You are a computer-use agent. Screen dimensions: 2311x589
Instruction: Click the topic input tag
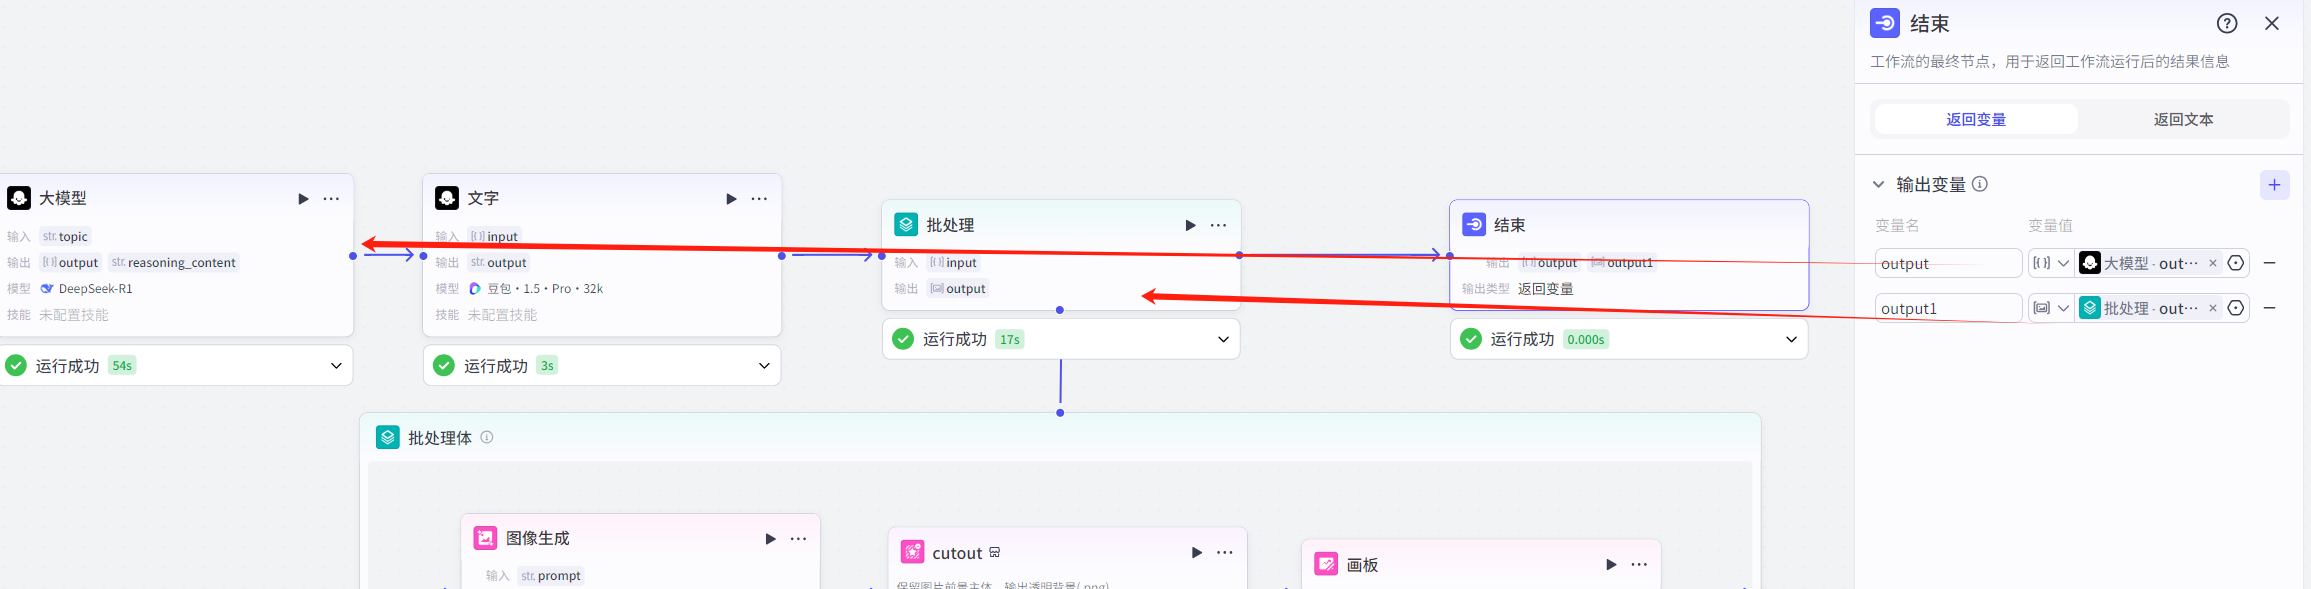(65, 236)
